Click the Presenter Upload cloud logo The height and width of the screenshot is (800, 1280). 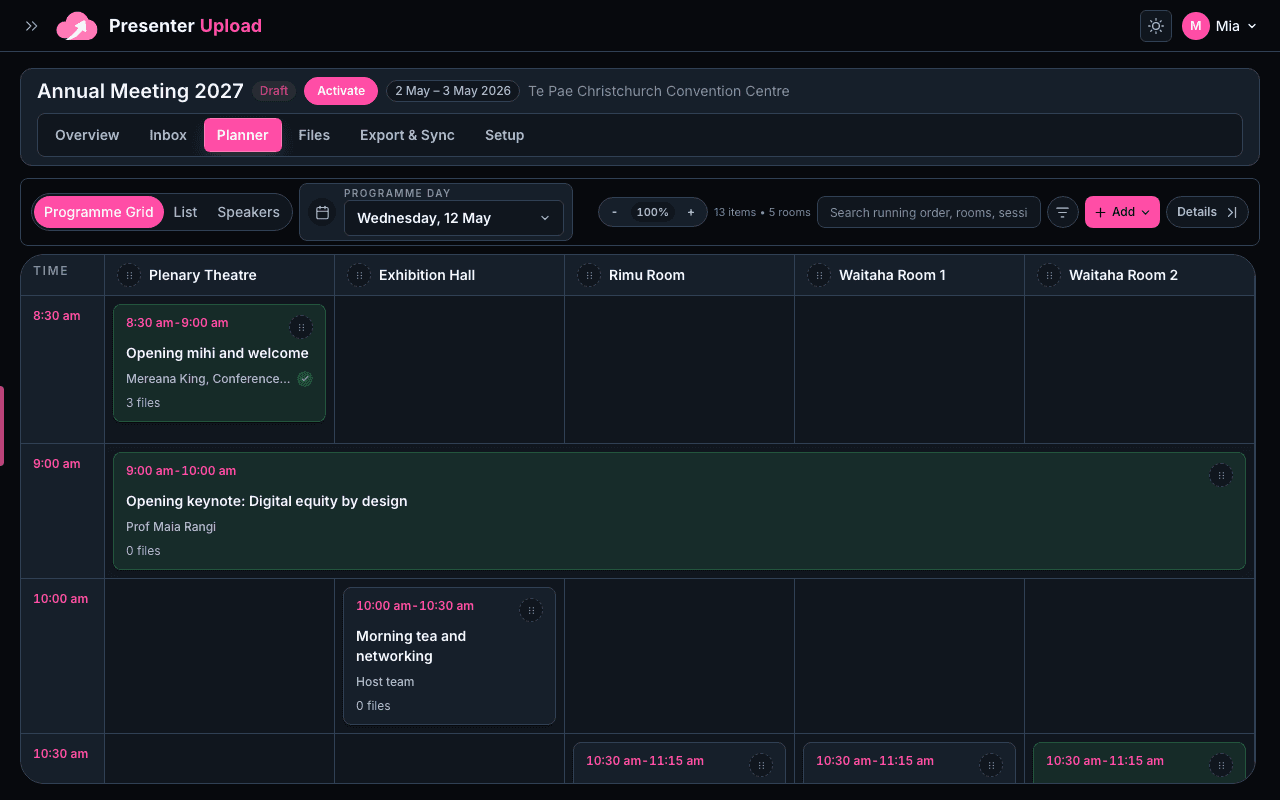tap(77, 26)
